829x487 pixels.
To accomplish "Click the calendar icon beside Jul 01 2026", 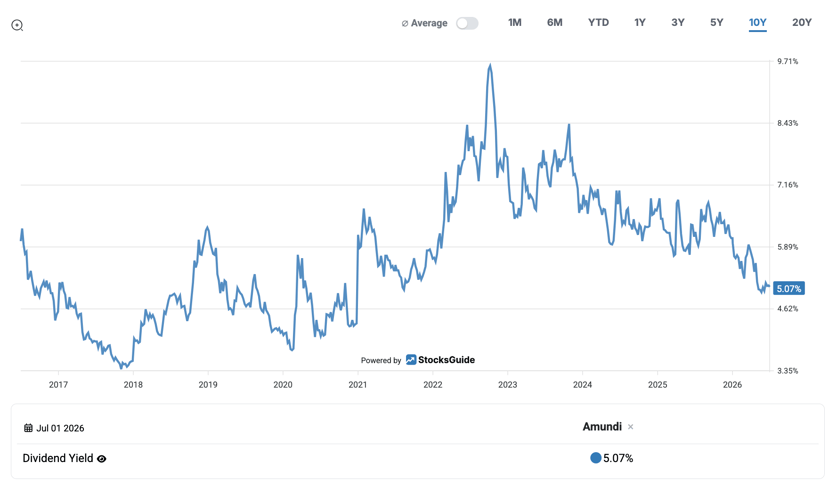I will coord(28,428).
